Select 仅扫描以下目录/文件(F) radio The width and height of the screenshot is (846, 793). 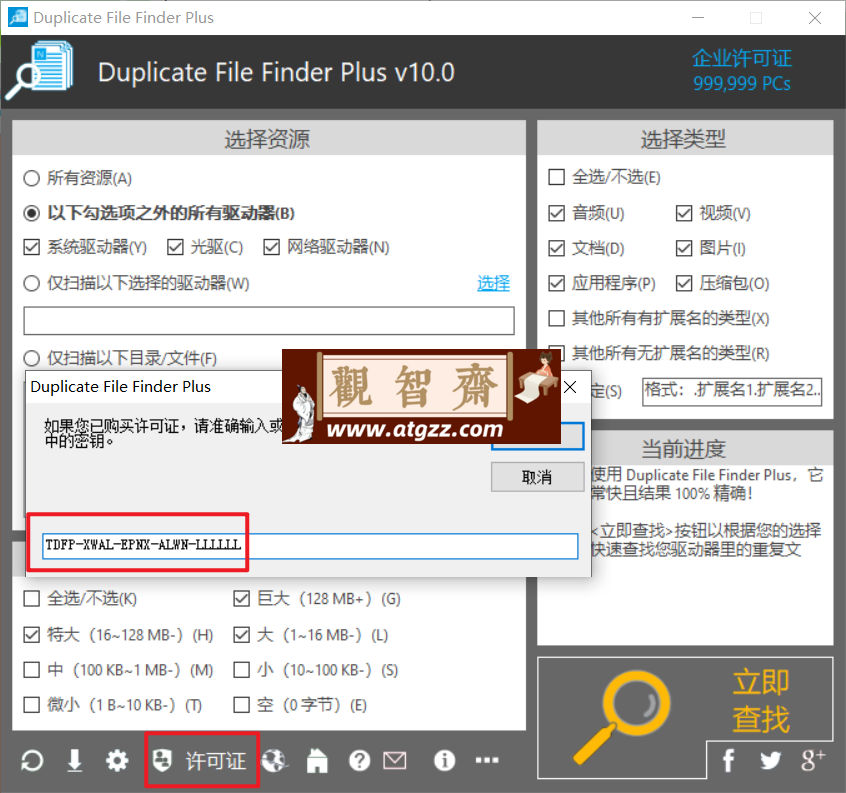(32, 358)
